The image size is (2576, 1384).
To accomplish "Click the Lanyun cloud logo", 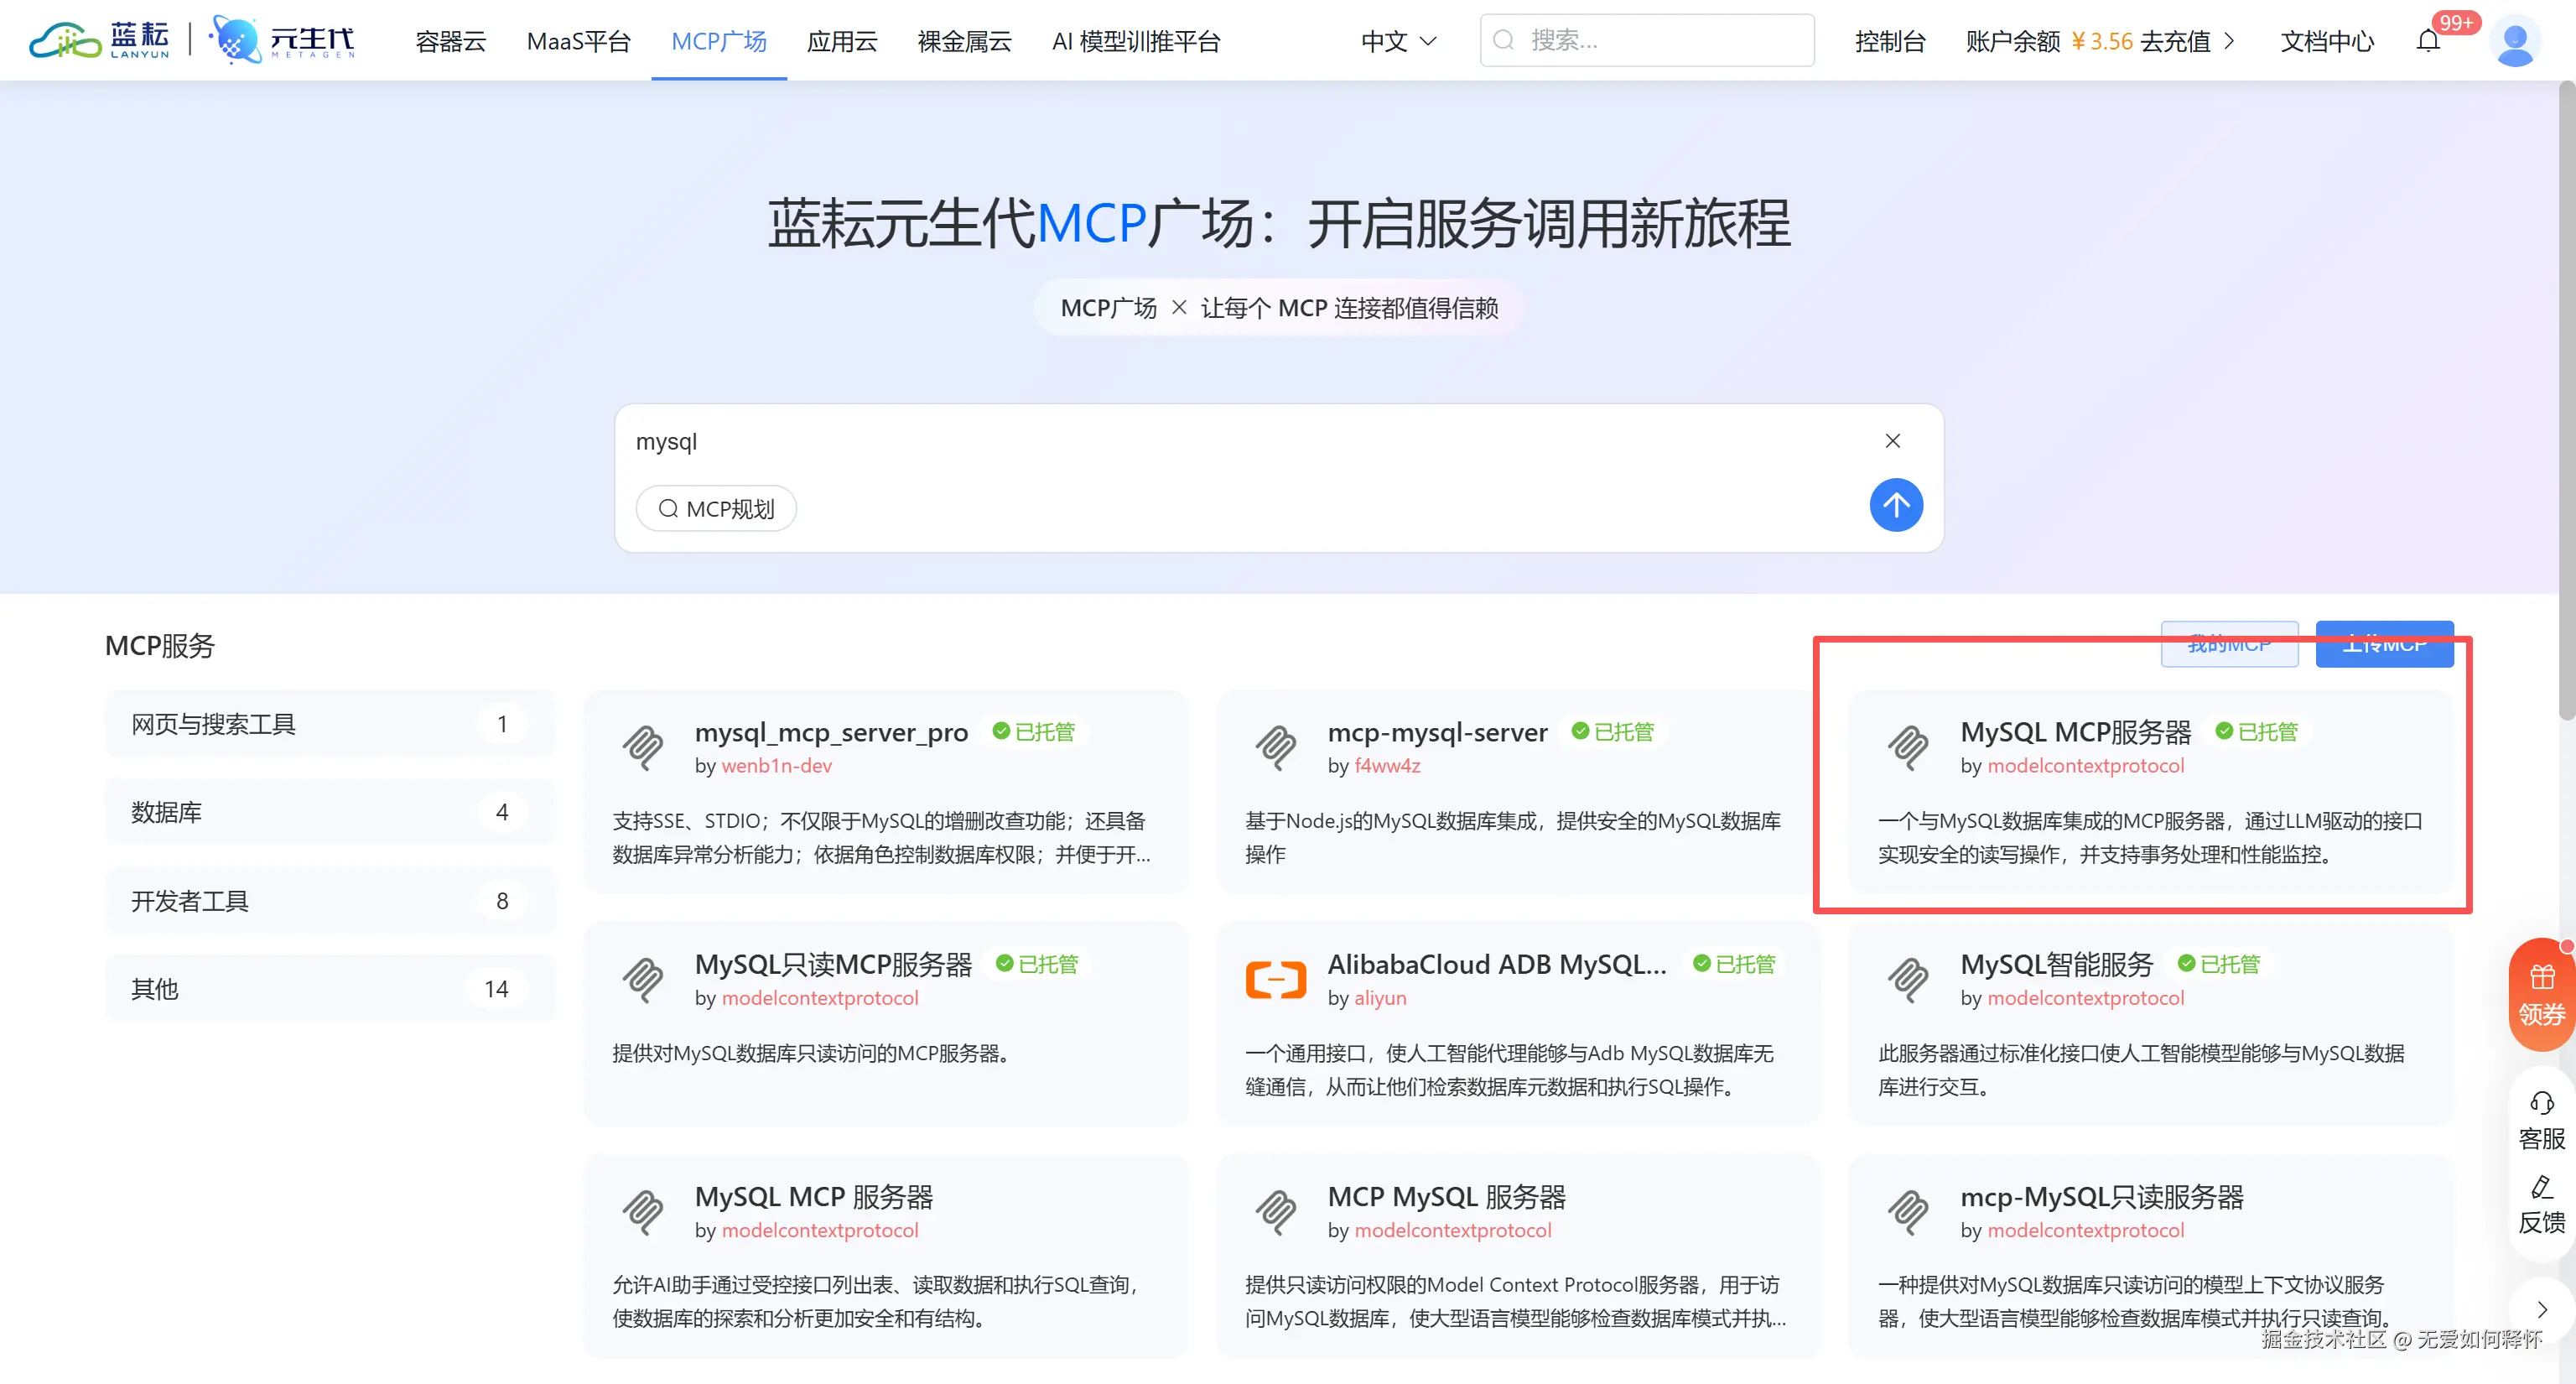I will 100,40.
